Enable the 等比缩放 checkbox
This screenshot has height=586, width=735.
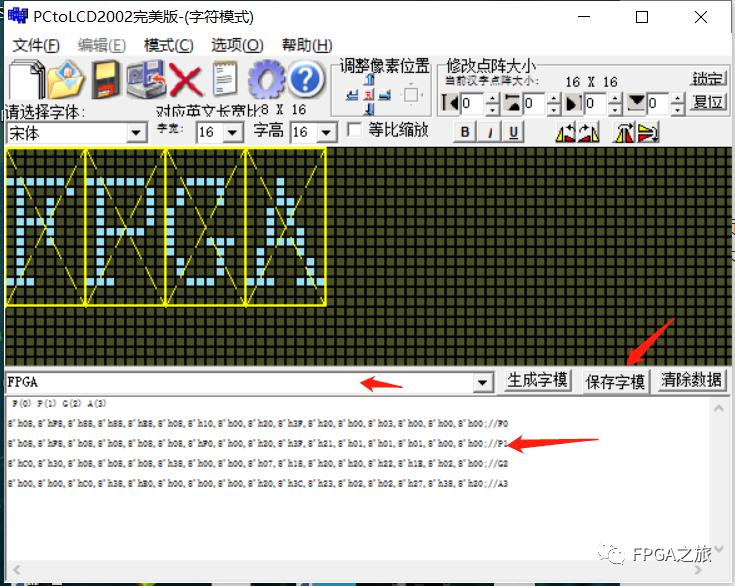click(354, 130)
